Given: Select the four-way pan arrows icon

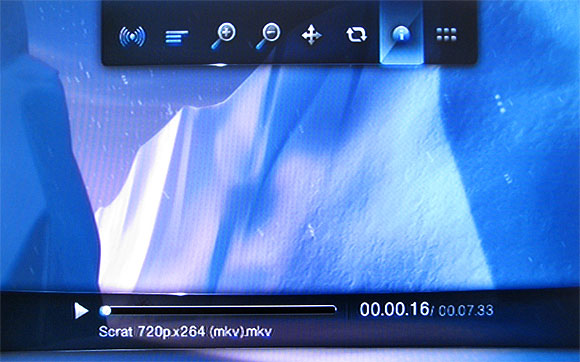Looking at the screenshot, I should (311, 35).
